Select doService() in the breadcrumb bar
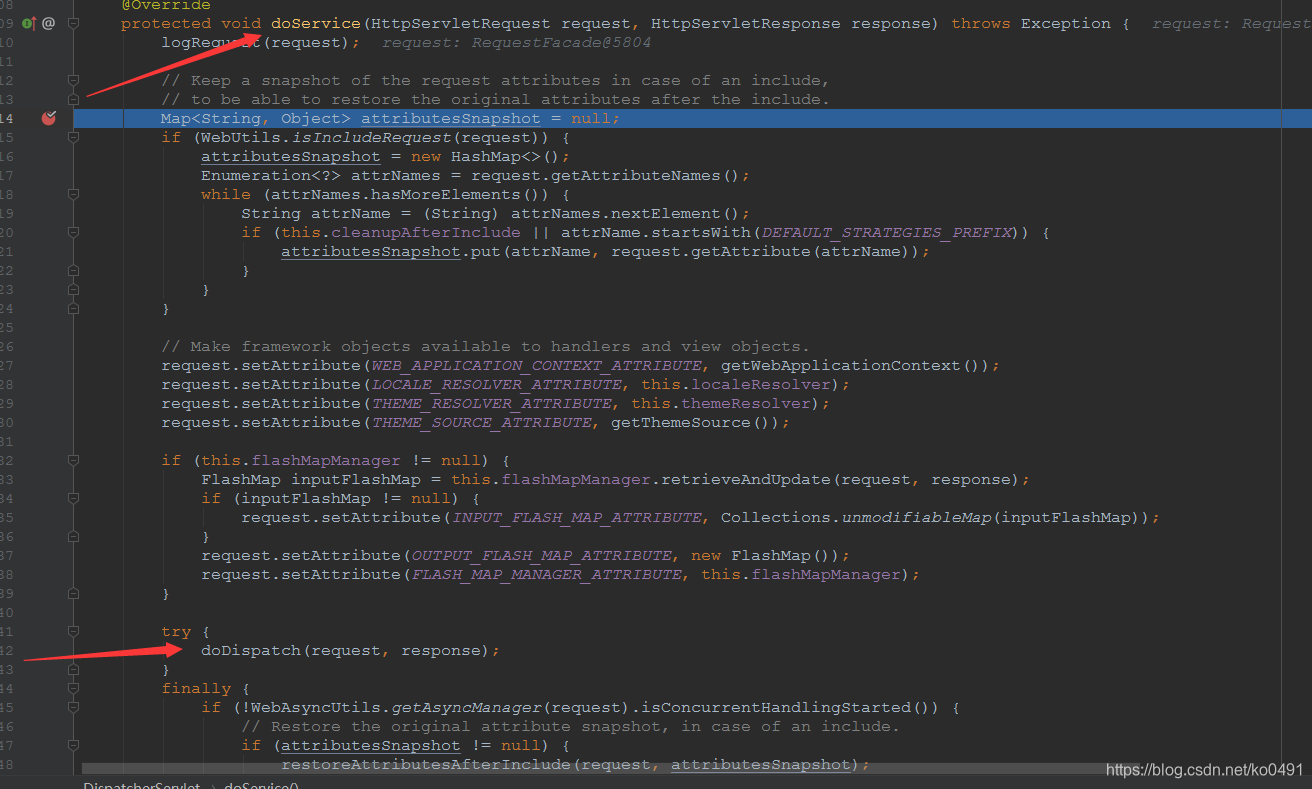The width and height of the screenshot is (1312, 789). [262, 785]
